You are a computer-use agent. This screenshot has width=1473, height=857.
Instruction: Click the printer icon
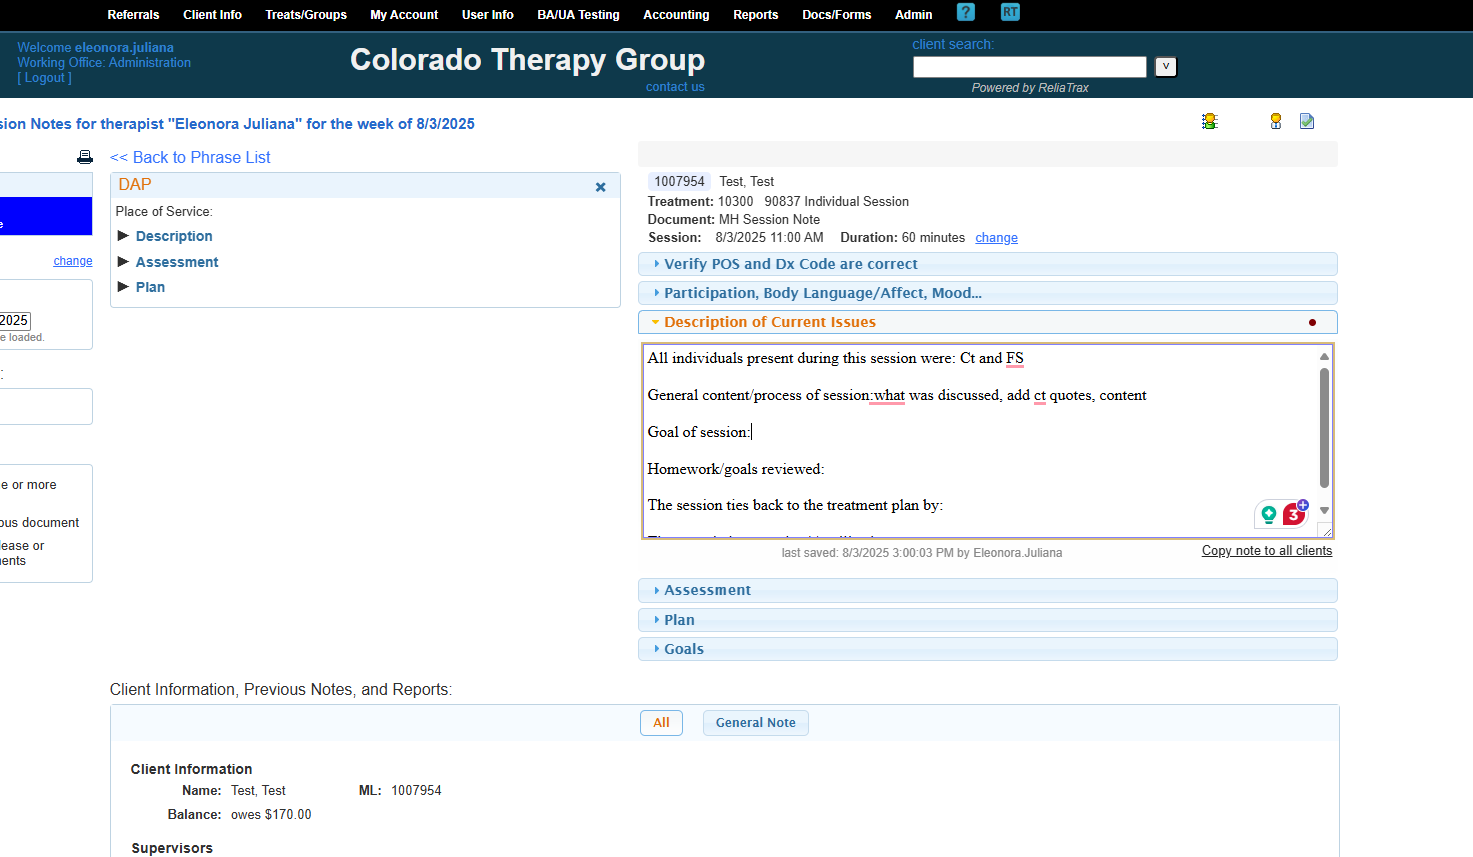[85, 157]
